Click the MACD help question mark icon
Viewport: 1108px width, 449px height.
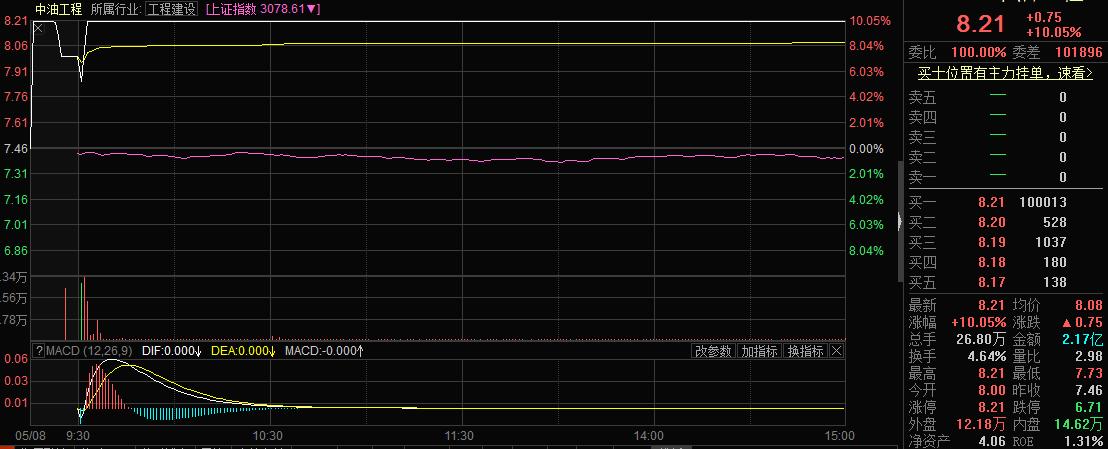coord(39,351)
